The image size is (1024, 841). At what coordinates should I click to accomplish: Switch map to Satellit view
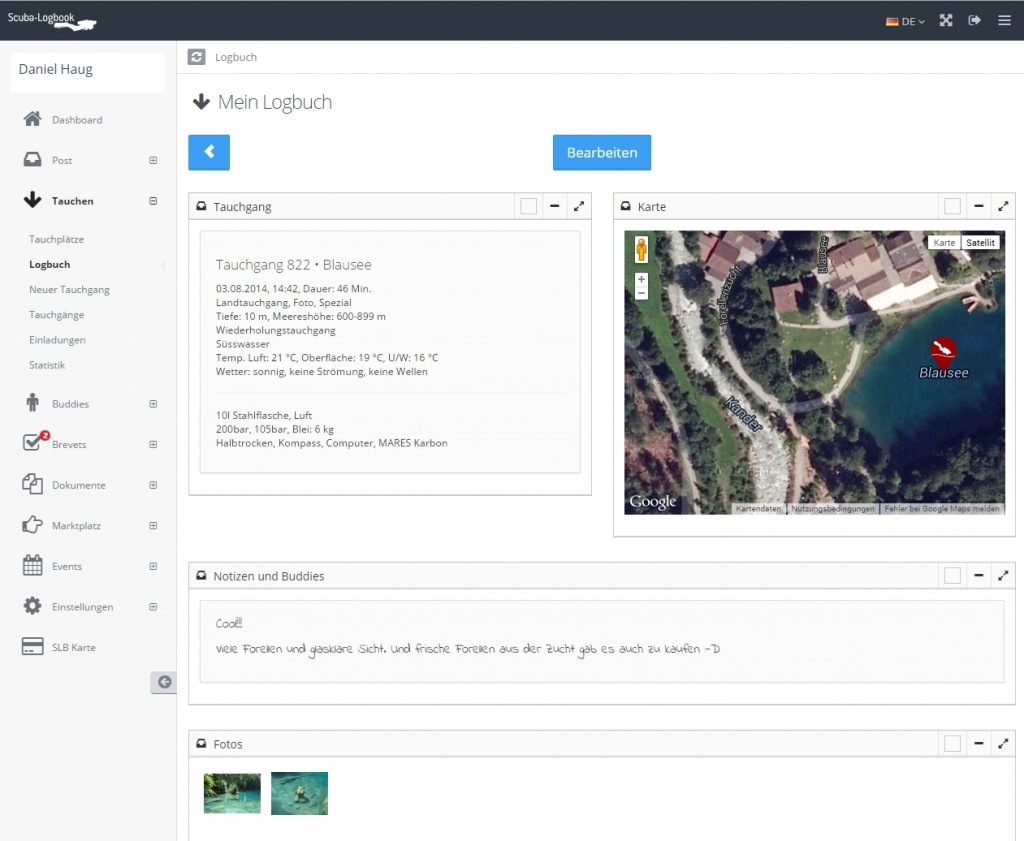tap(980, 243)
